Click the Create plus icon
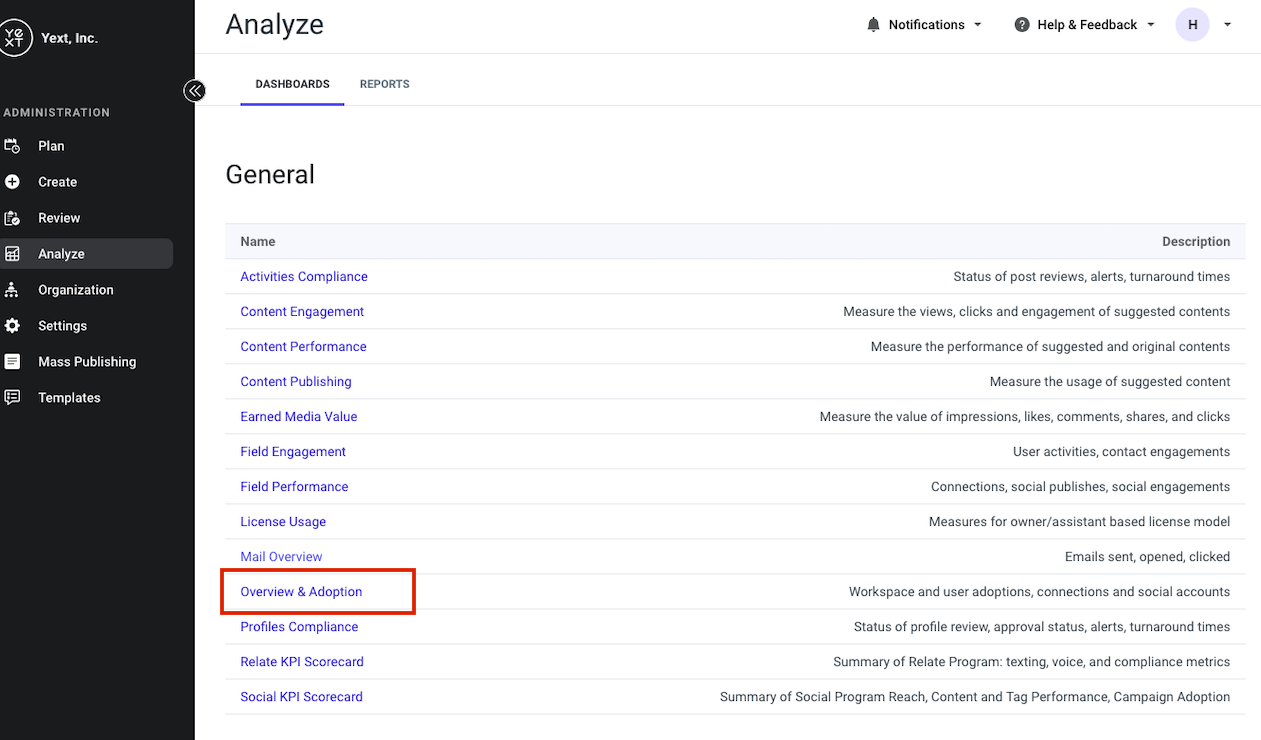1261x740 pixels. tap(12, 182)
